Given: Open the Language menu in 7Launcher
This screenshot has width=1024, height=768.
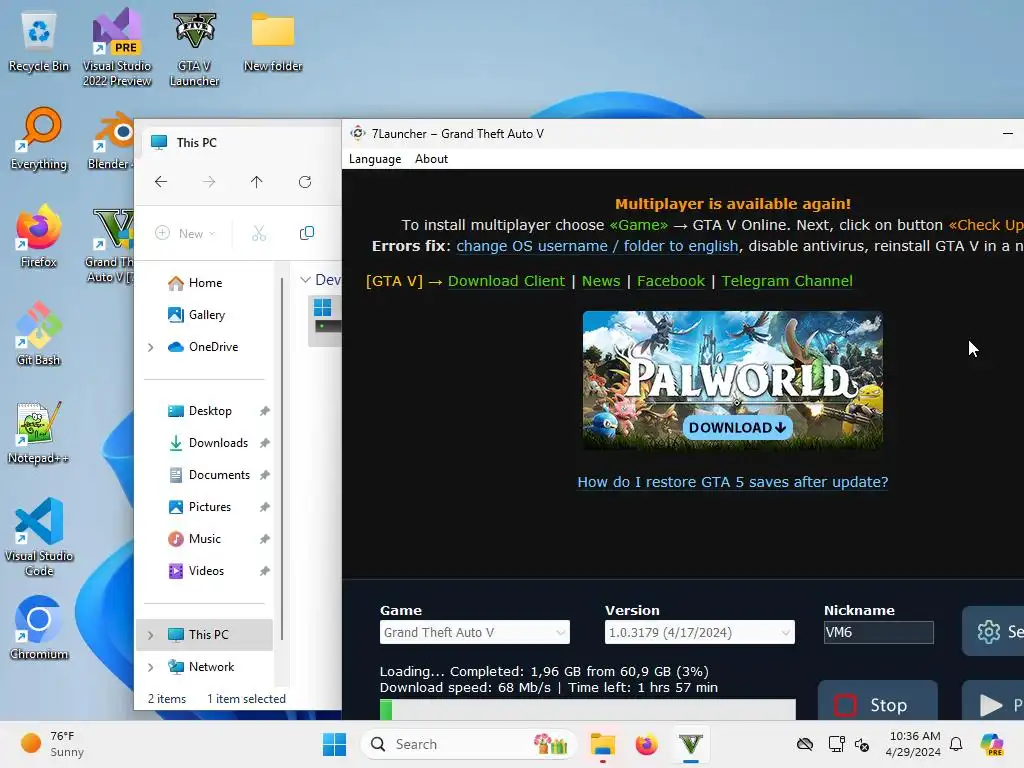Looking at the screenshot, I should pos(375,159).
